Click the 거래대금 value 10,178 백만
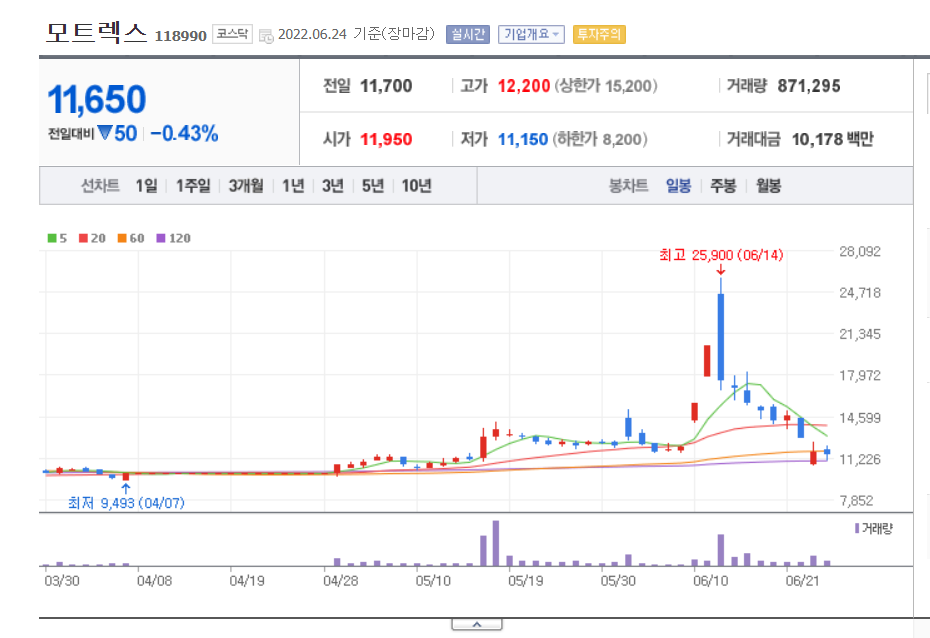The height and width of the screenshot is (638, 930). click(833, 139)
